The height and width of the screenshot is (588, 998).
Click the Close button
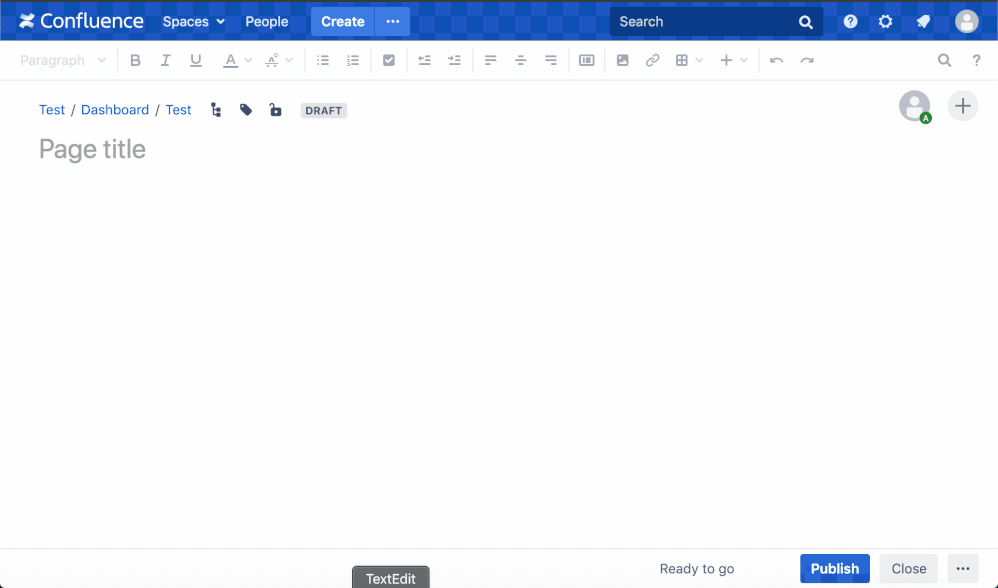tap(908, 568)
